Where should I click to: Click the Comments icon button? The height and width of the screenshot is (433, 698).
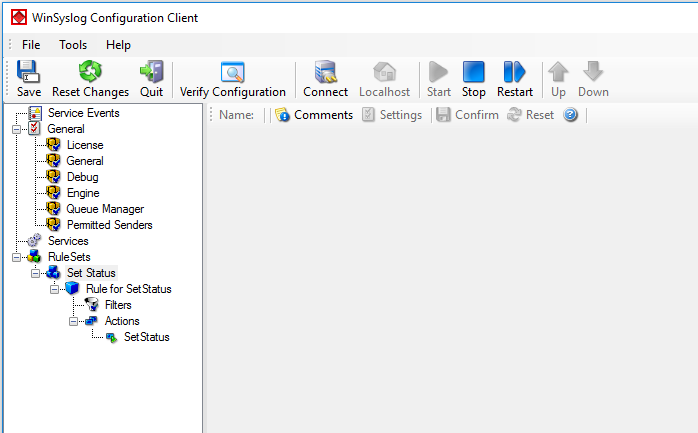pyautogui.click(x=314, y=115)
